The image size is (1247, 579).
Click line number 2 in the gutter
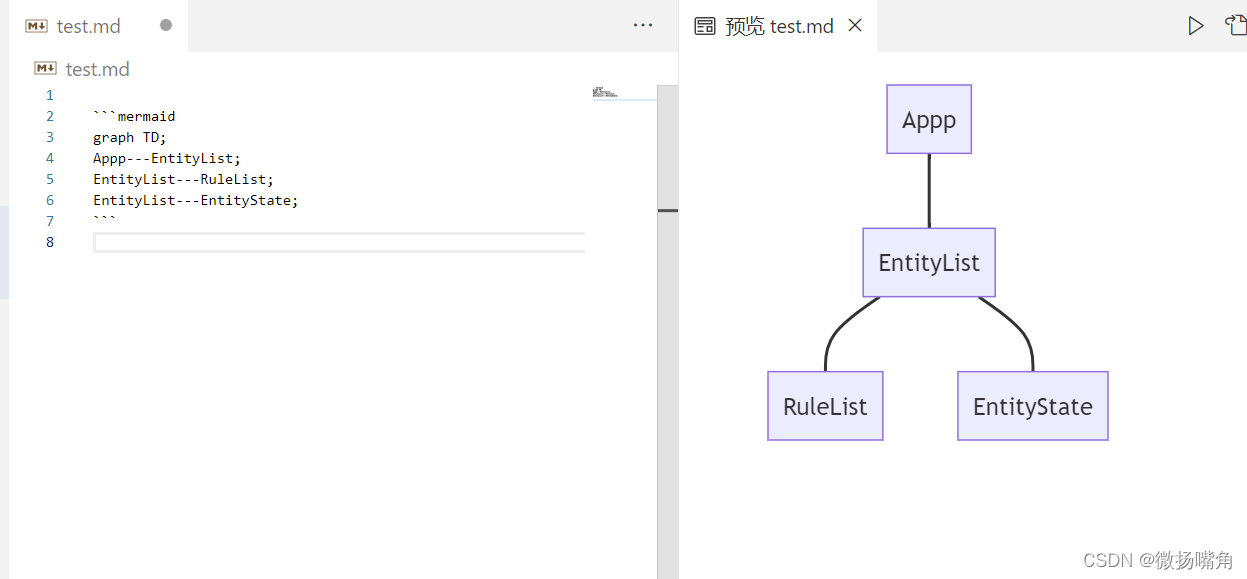pyautogui.click(x=50, y=116)
